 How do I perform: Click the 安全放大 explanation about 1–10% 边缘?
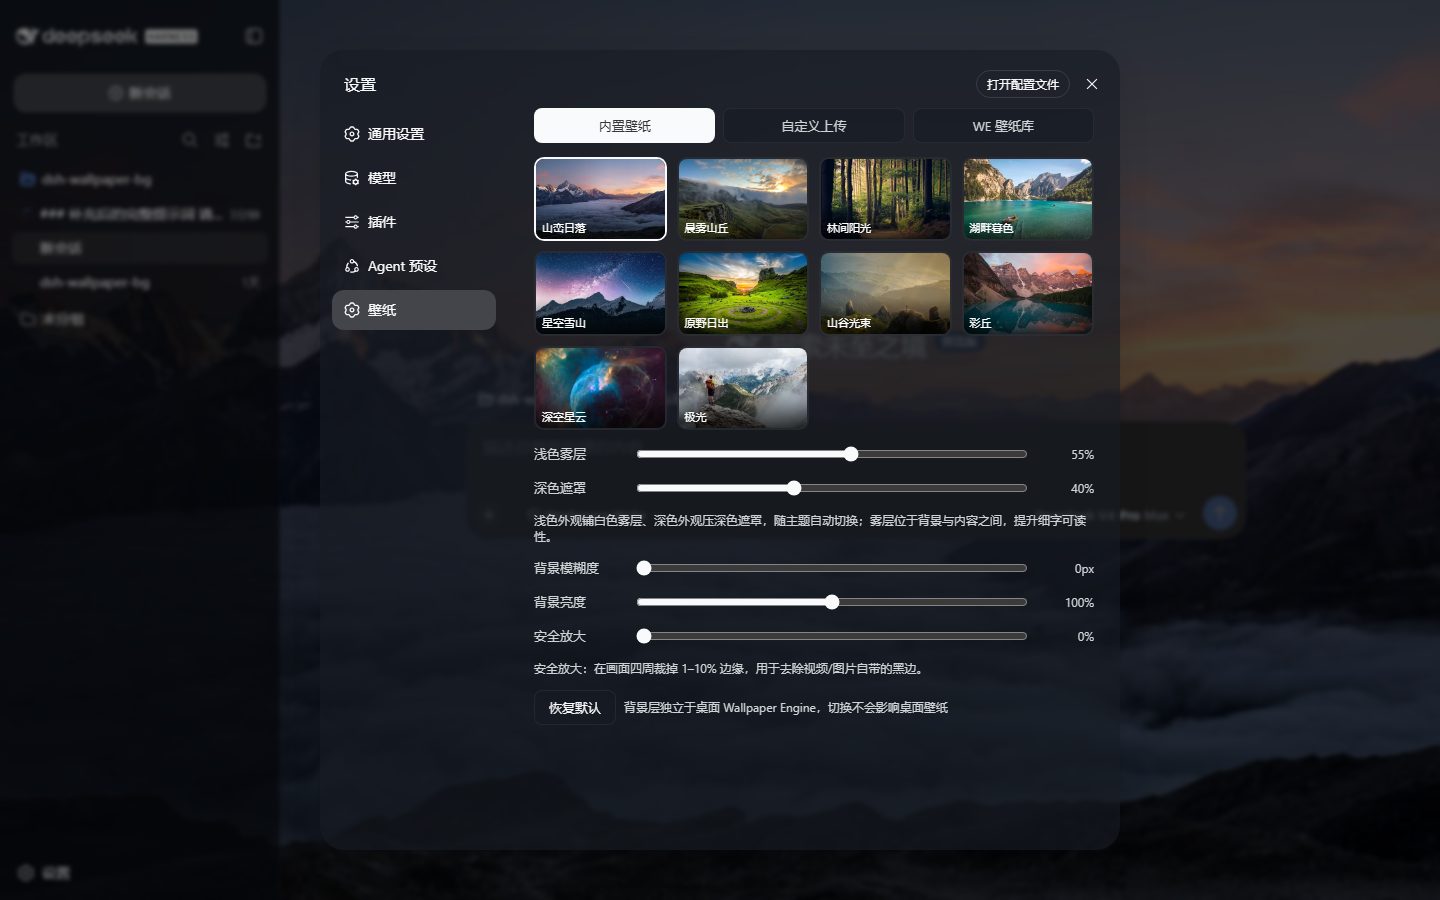[731, 669]
